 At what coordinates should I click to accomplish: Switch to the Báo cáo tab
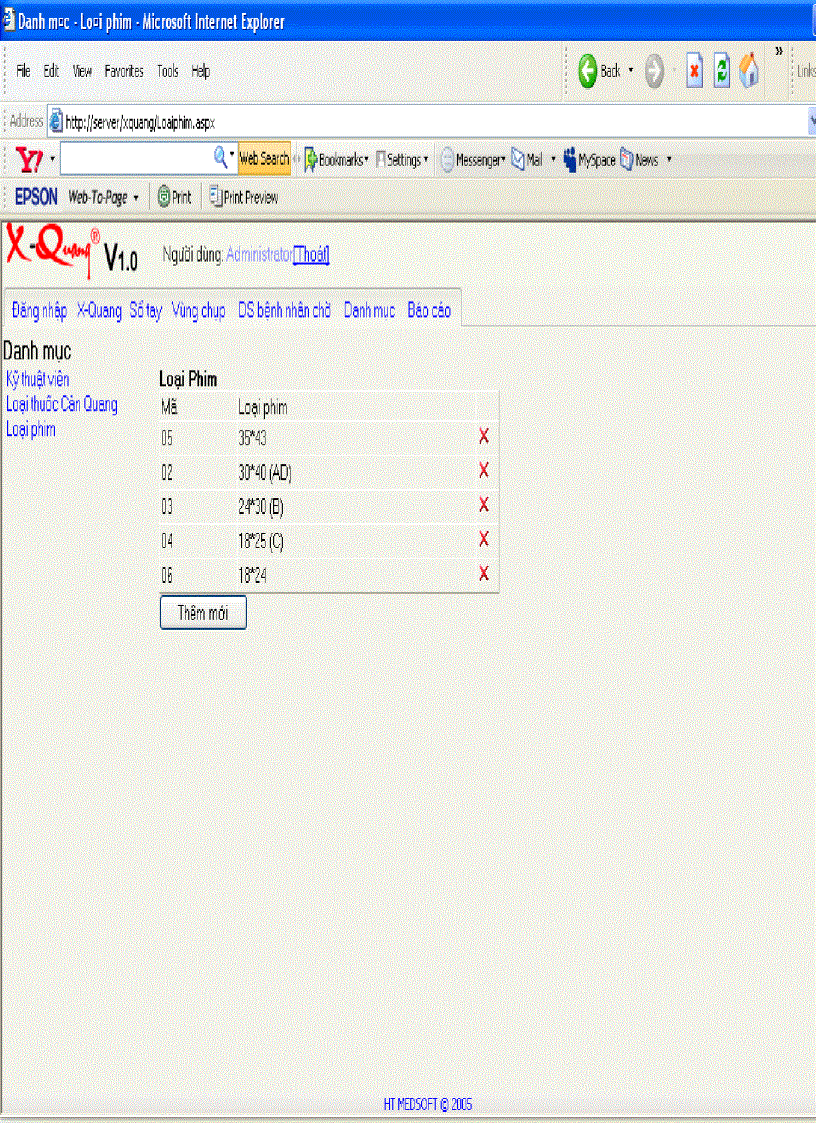pos(428,311)
